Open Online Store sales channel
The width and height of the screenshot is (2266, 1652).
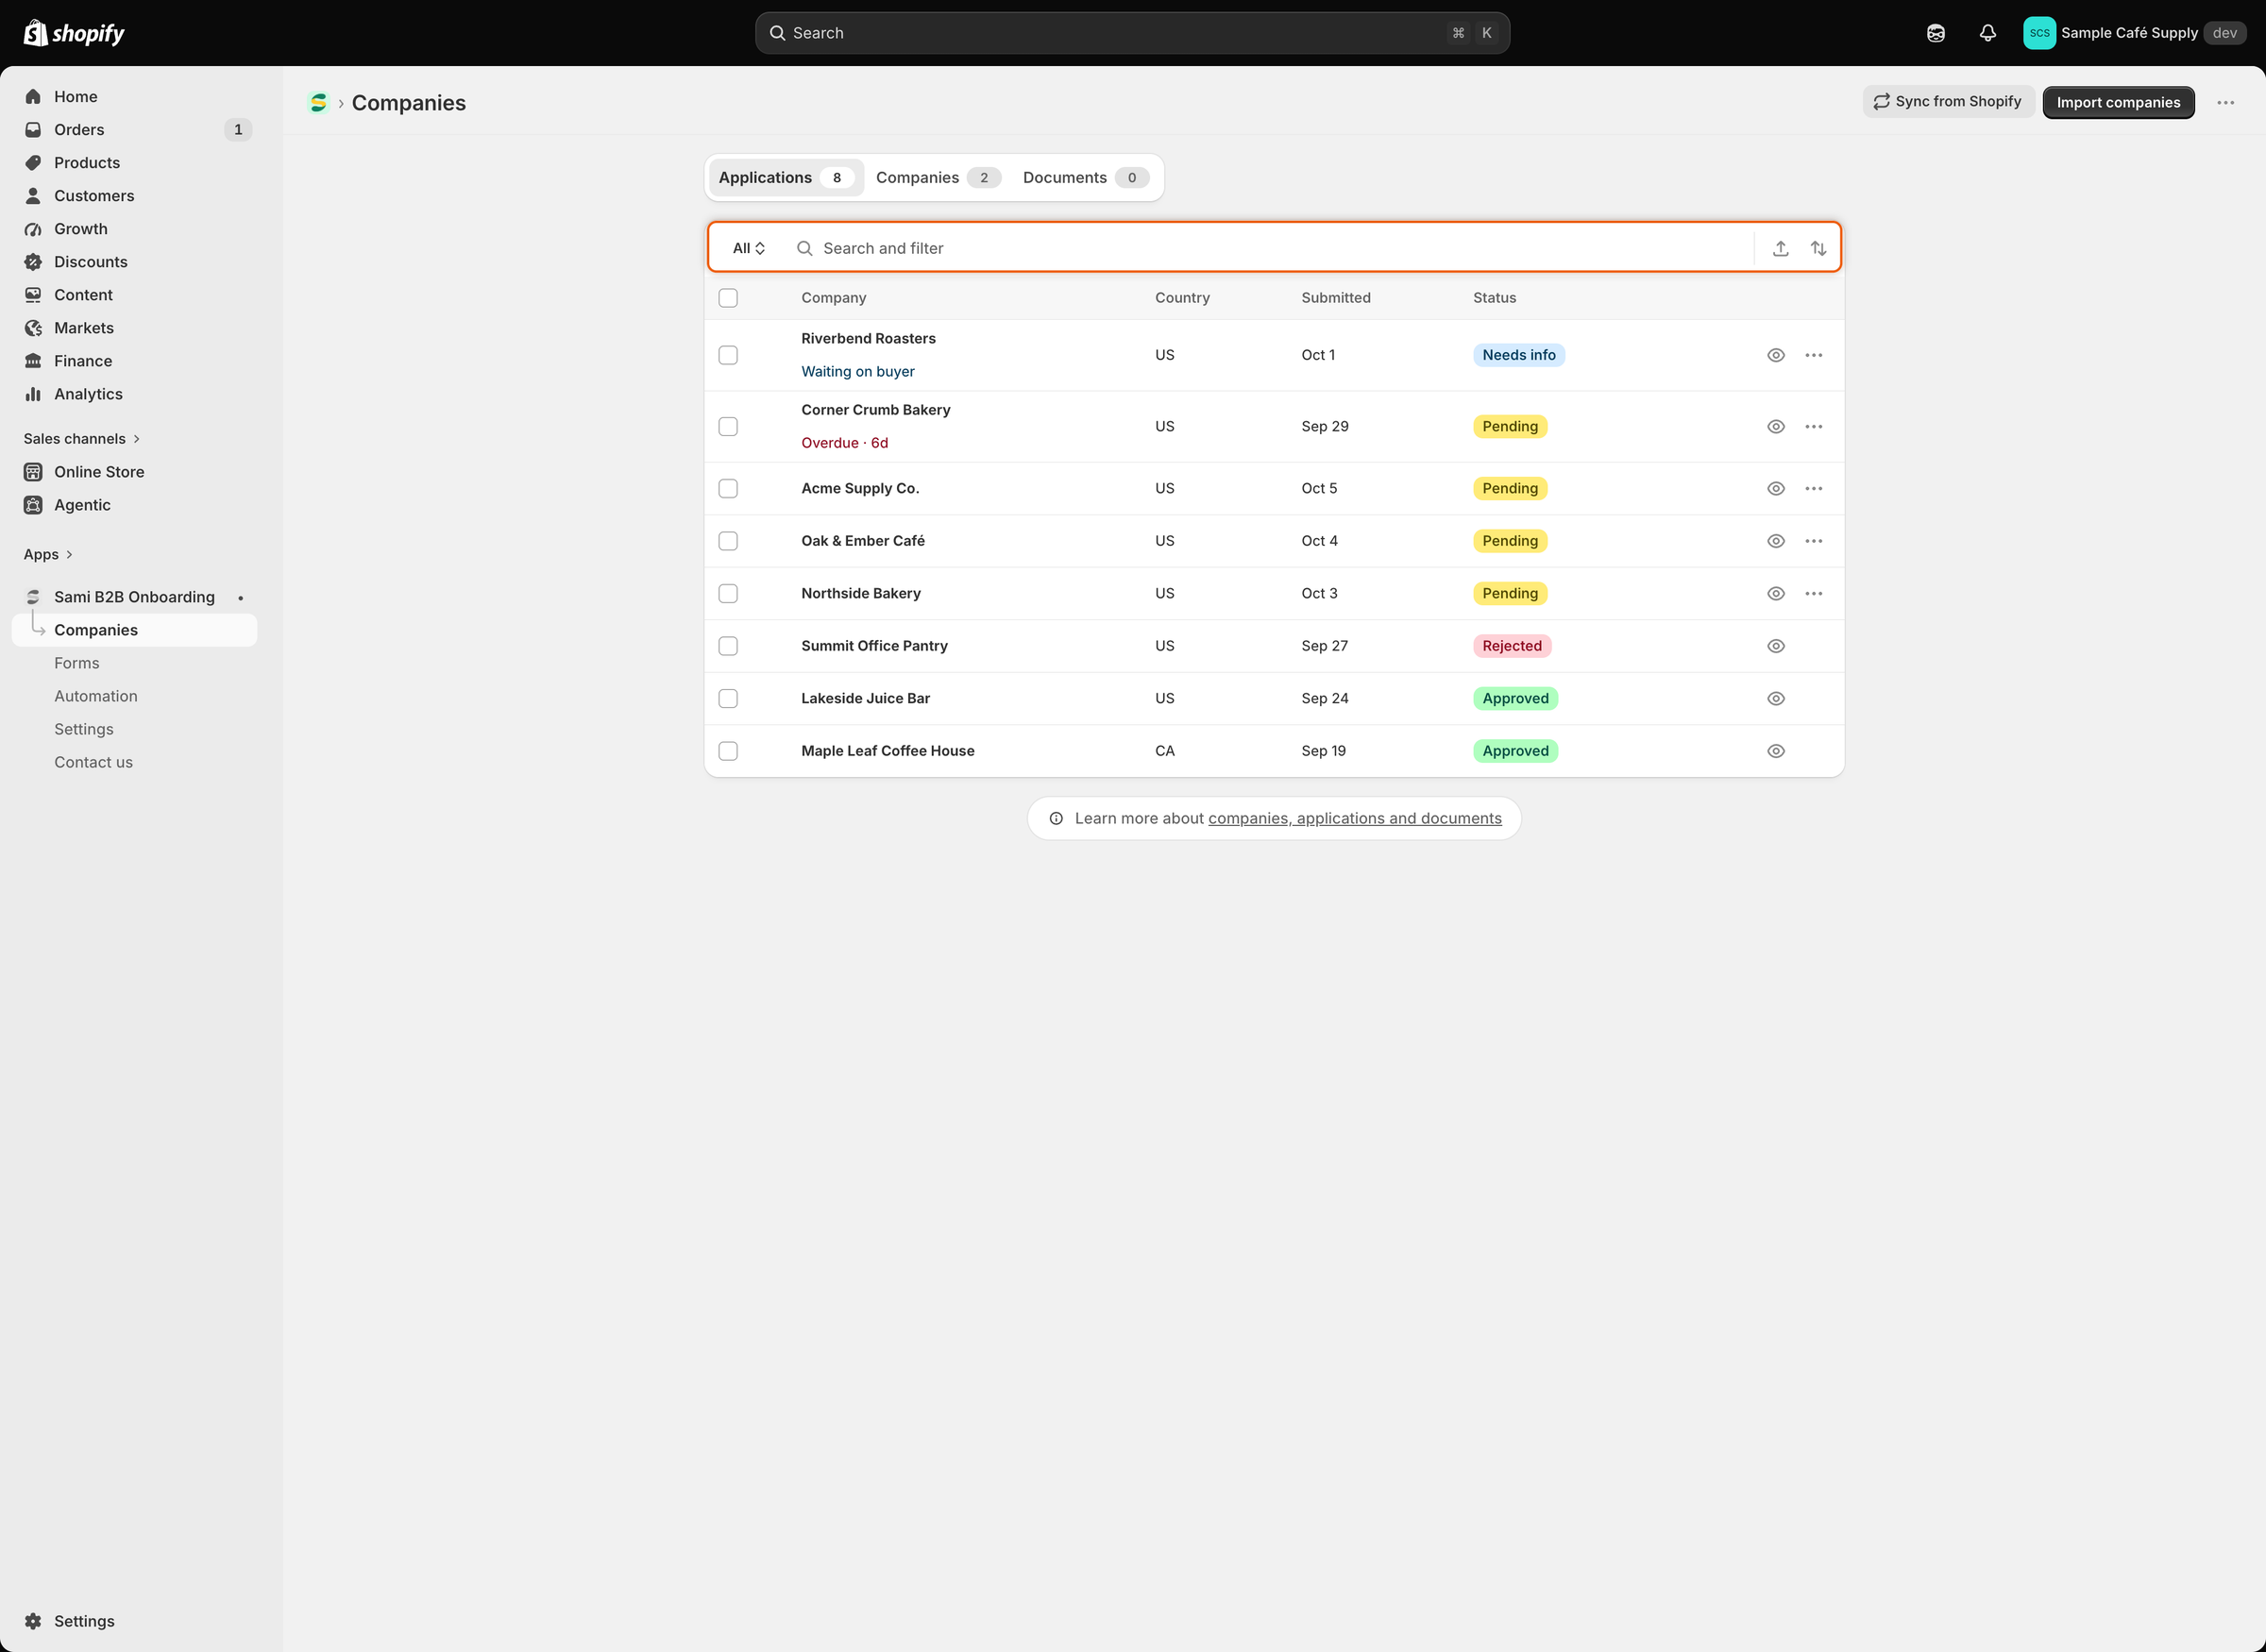click(x=134, y=472)
